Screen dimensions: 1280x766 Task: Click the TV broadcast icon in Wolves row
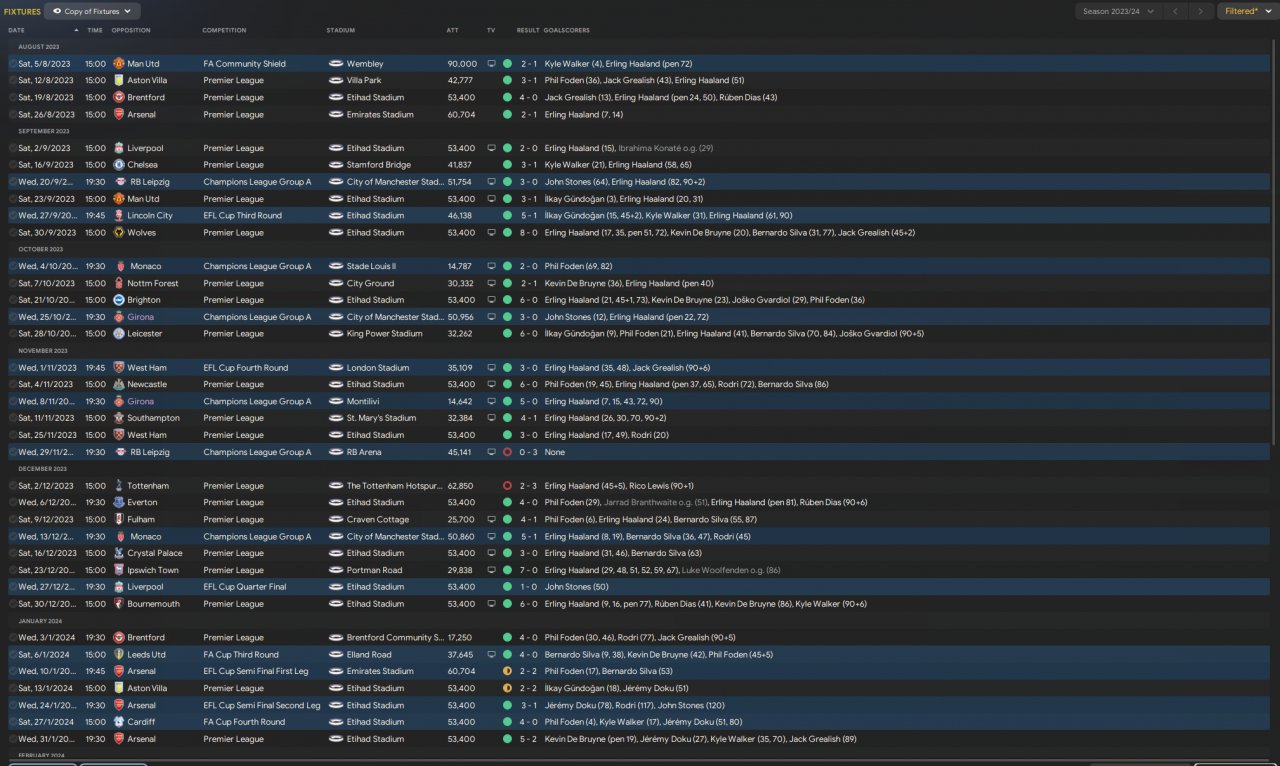click(x=491, y=233)
